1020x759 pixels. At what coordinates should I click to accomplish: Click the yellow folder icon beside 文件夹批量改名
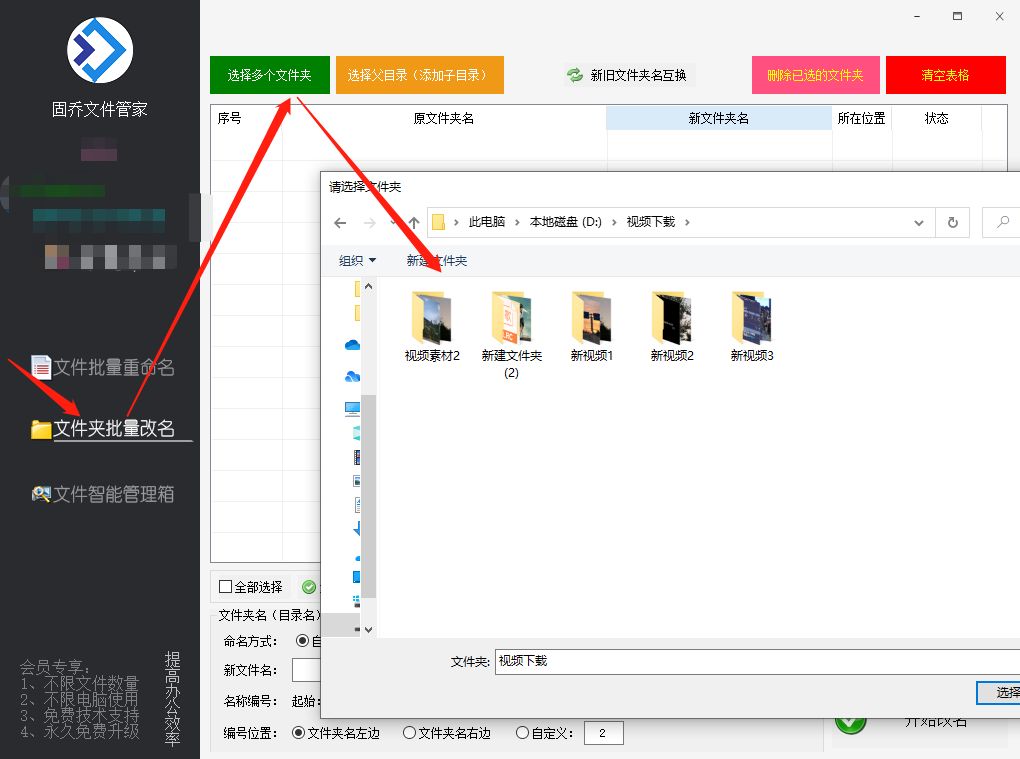[41, 429]
